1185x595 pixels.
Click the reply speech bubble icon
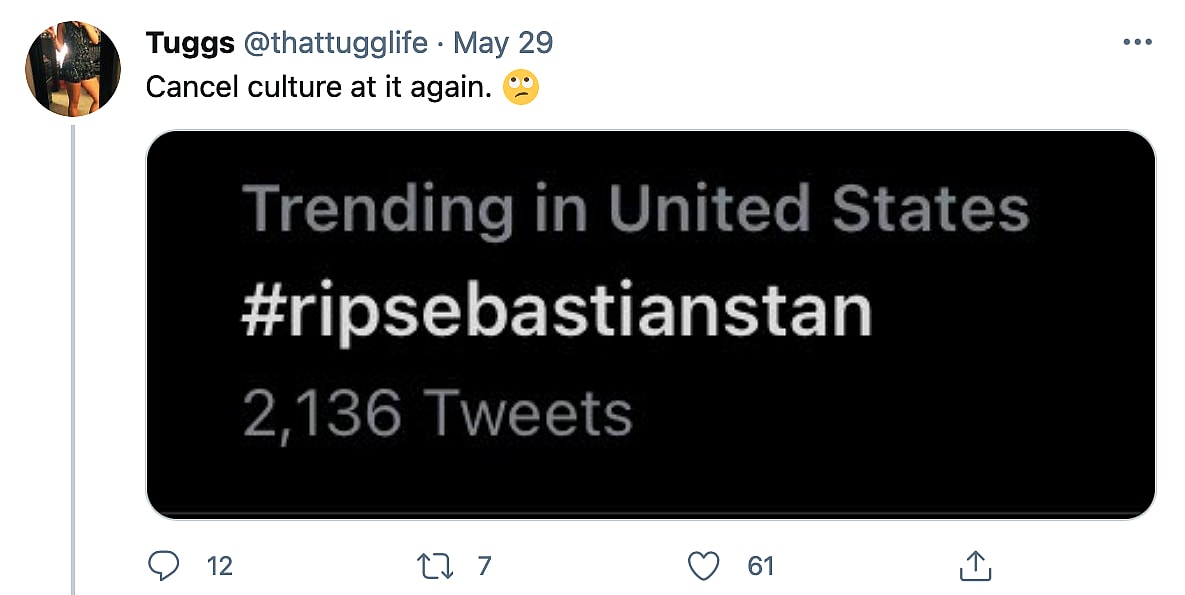(x=162, y=567)
